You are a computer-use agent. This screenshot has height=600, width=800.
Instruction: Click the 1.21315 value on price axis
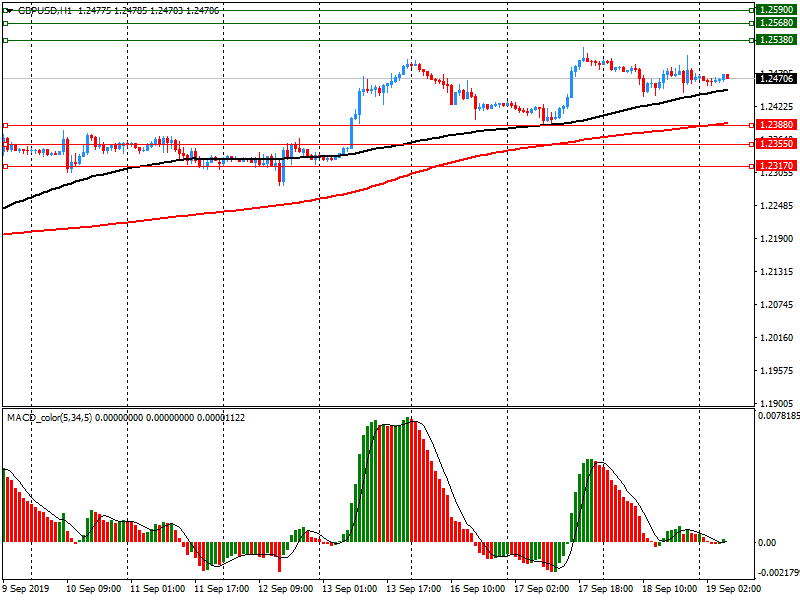pyautogui.click(x=777, y=272)
